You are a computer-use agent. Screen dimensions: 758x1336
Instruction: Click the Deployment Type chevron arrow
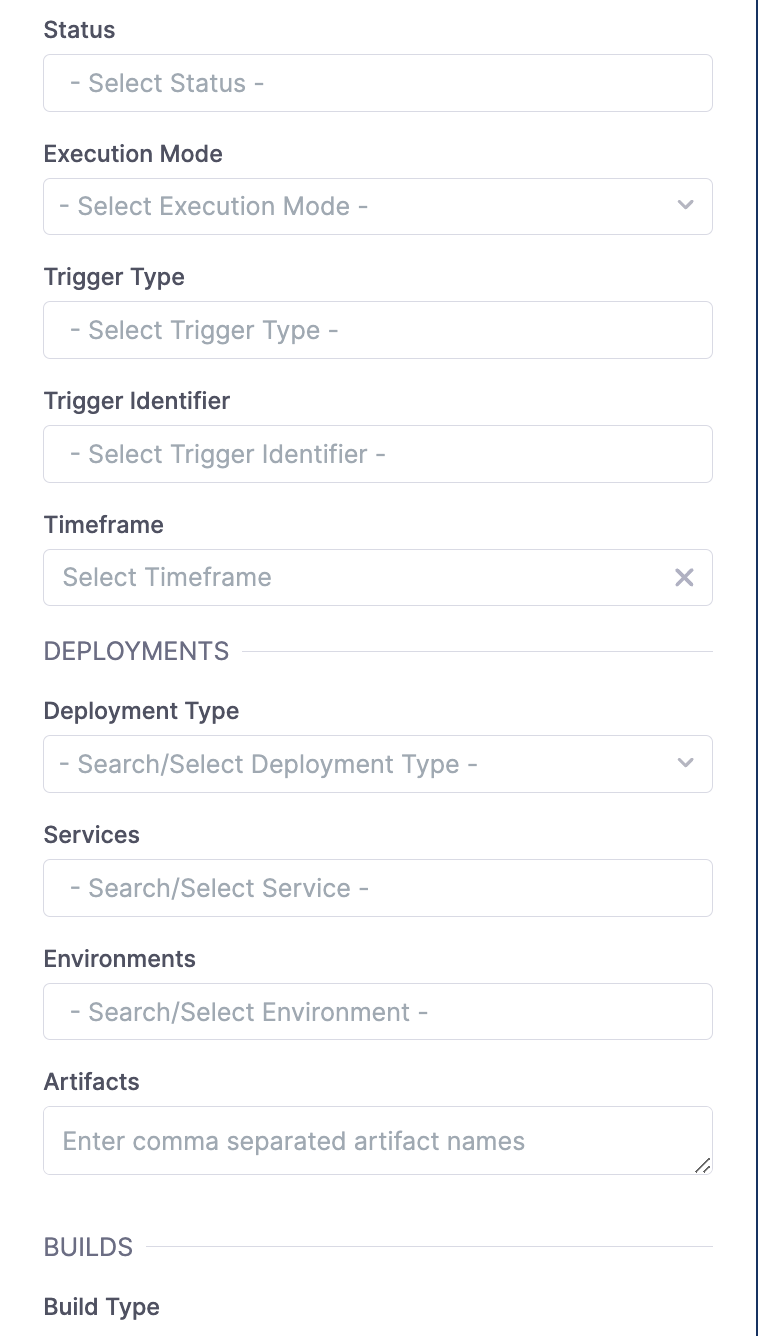point(685,764)
